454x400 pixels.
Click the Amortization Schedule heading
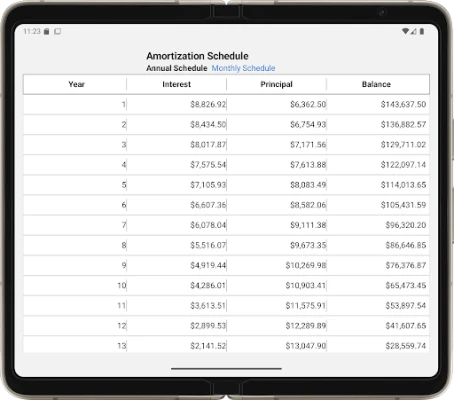(197, 56)
